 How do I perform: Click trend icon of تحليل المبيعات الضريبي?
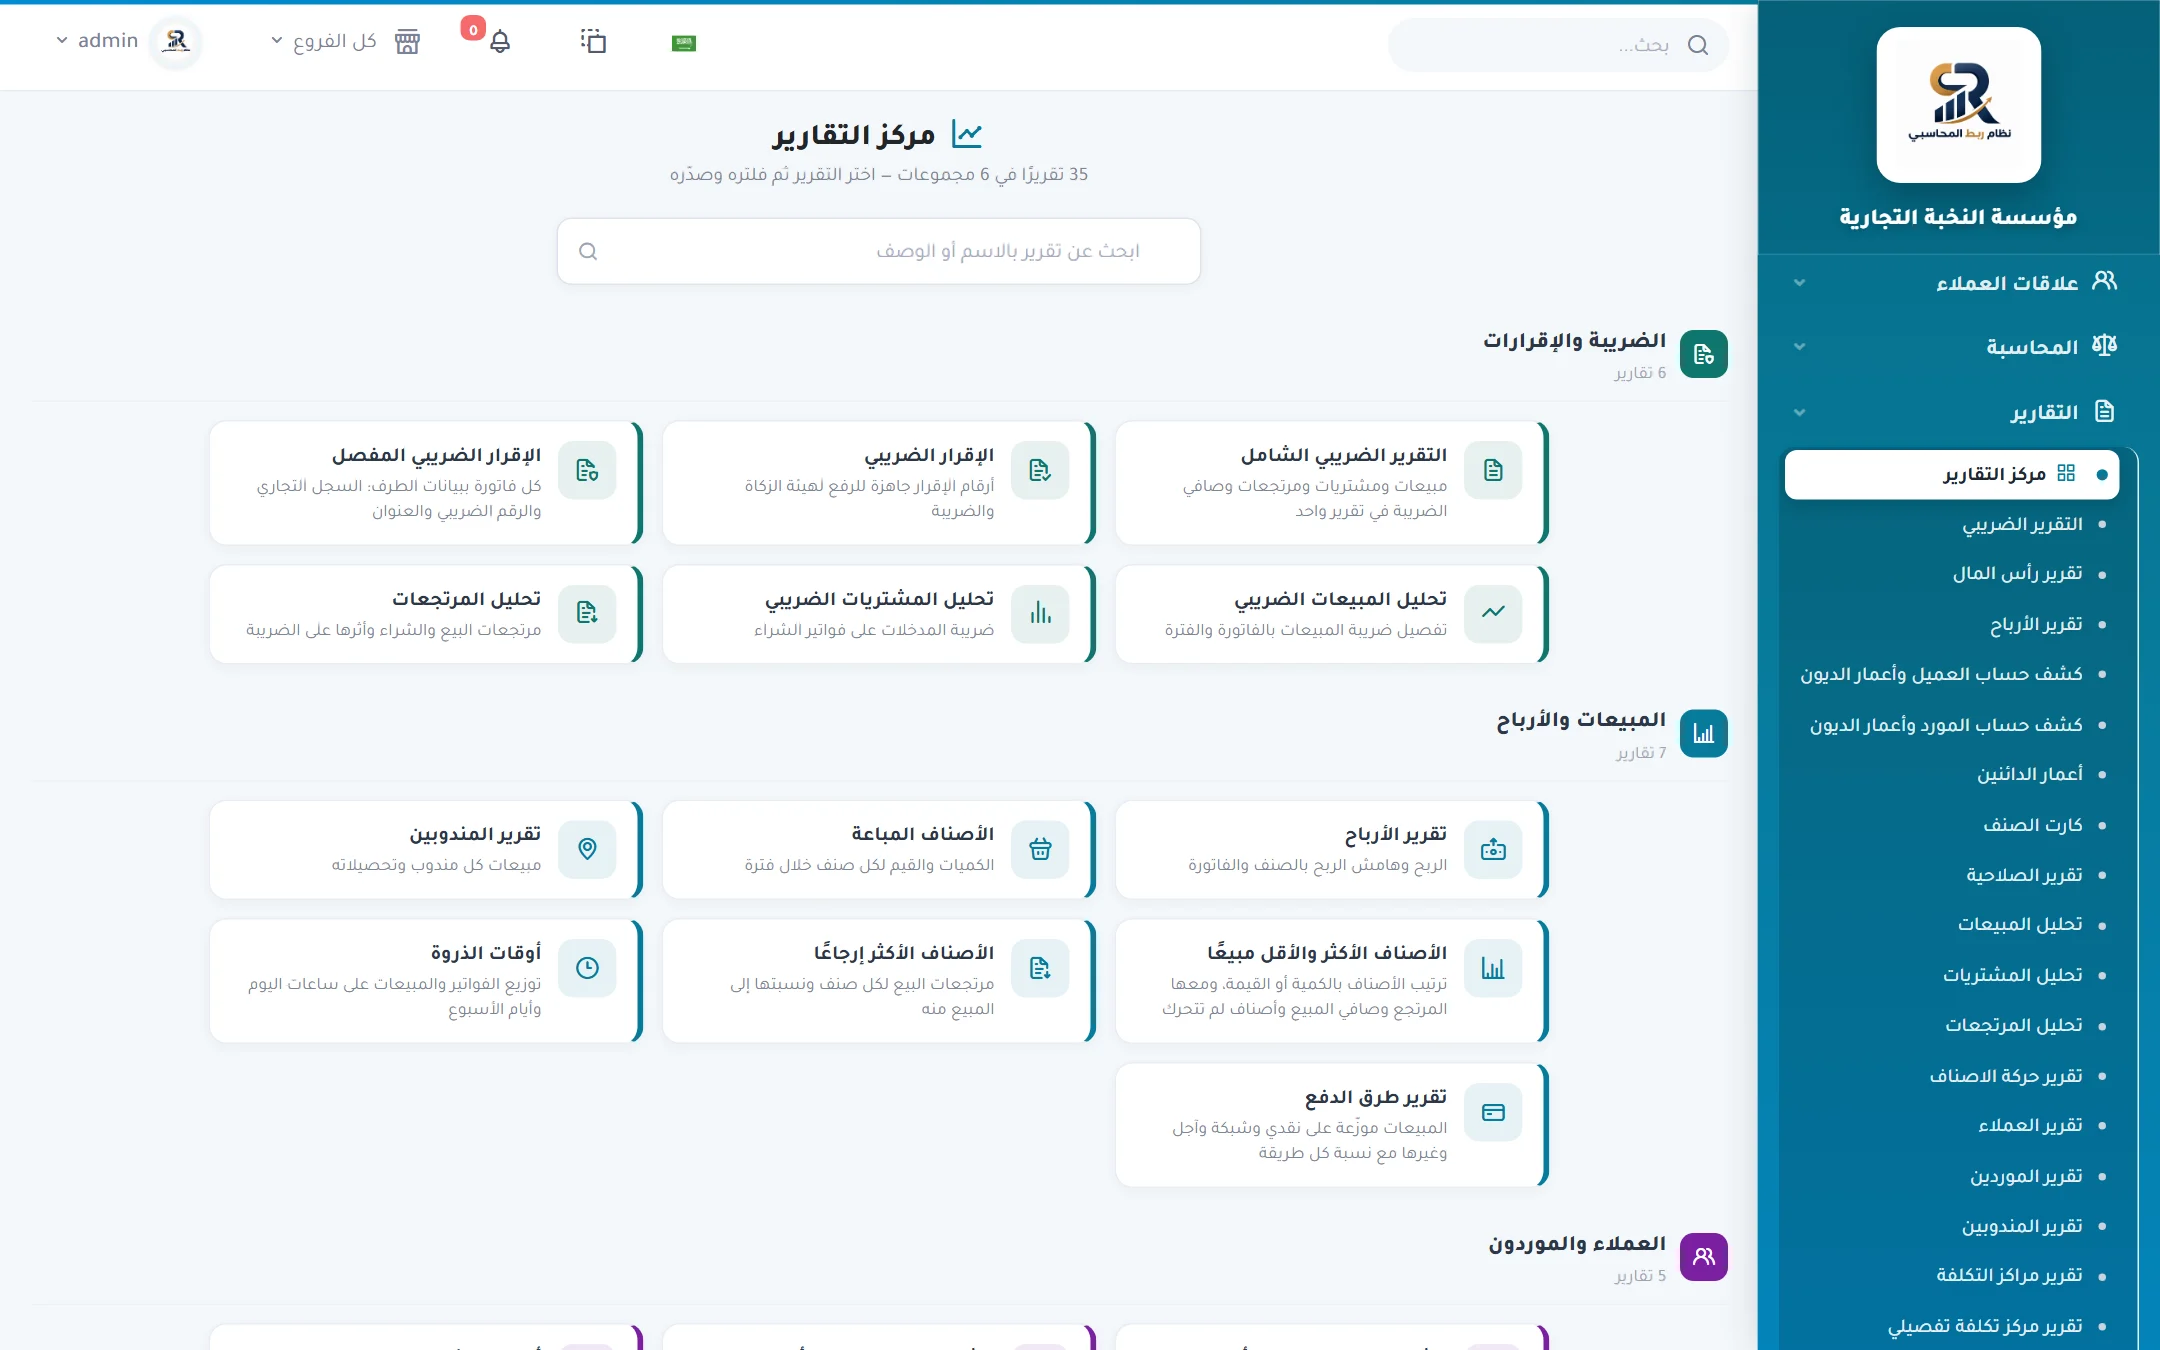click(1493, 613)
